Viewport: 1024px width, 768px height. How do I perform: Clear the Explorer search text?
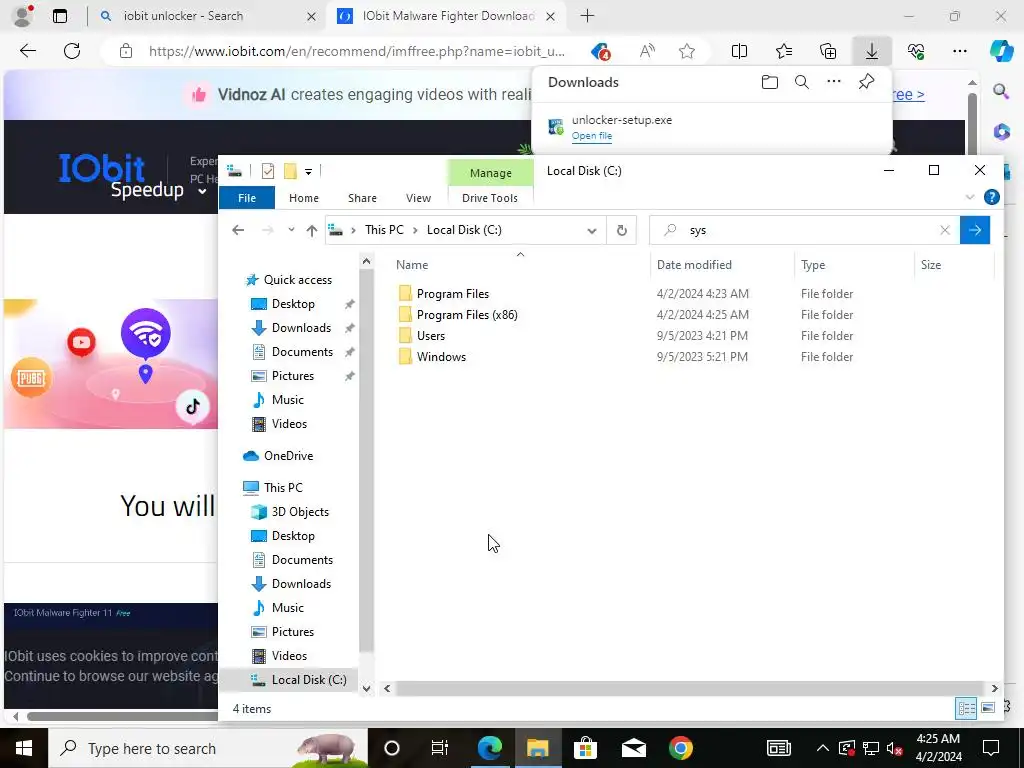tap(944, 230)
